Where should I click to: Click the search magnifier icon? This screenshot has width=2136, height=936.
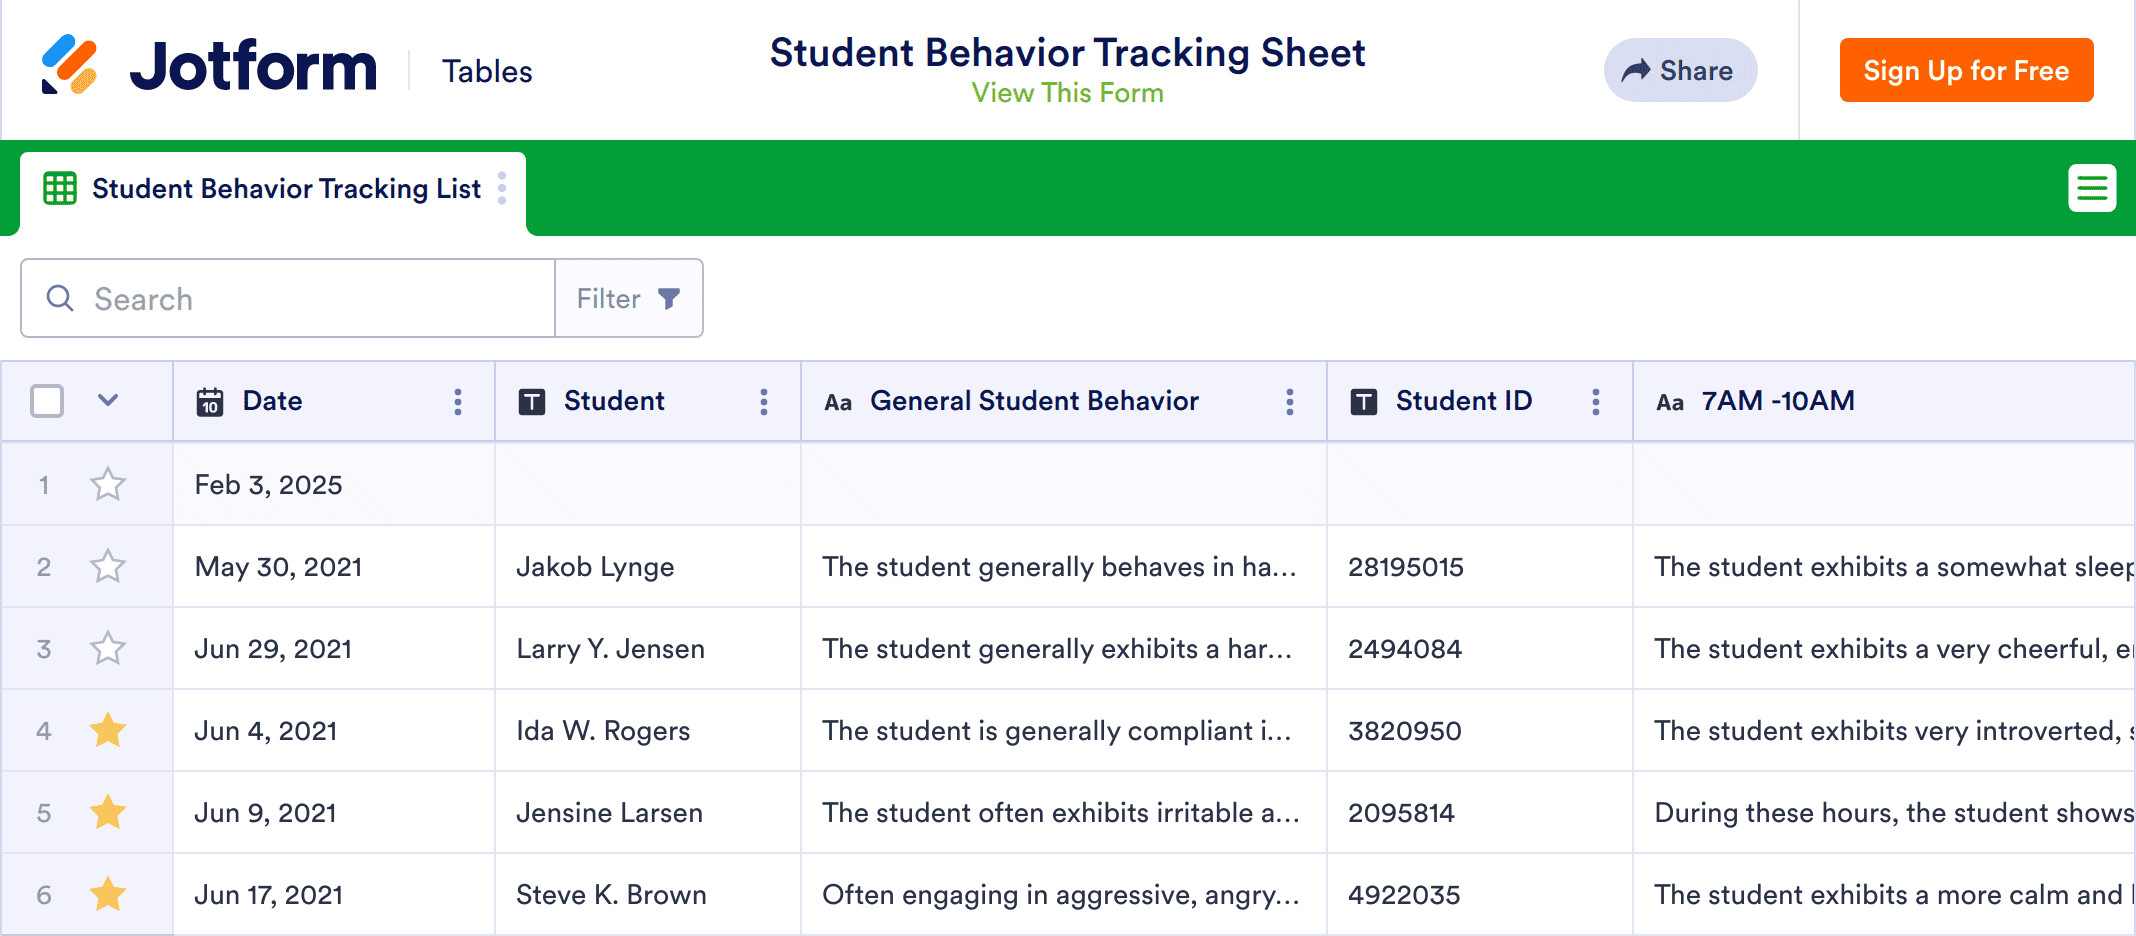60,299
